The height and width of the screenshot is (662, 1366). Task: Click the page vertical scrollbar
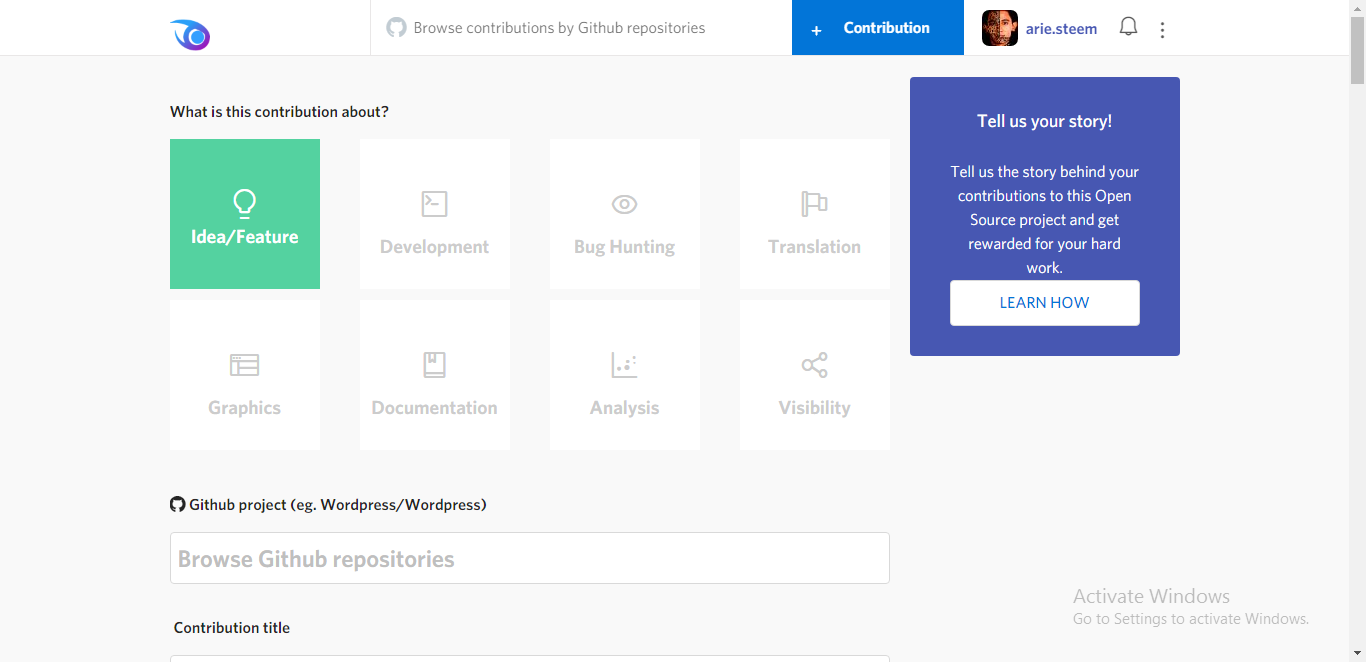point(1357,331)
